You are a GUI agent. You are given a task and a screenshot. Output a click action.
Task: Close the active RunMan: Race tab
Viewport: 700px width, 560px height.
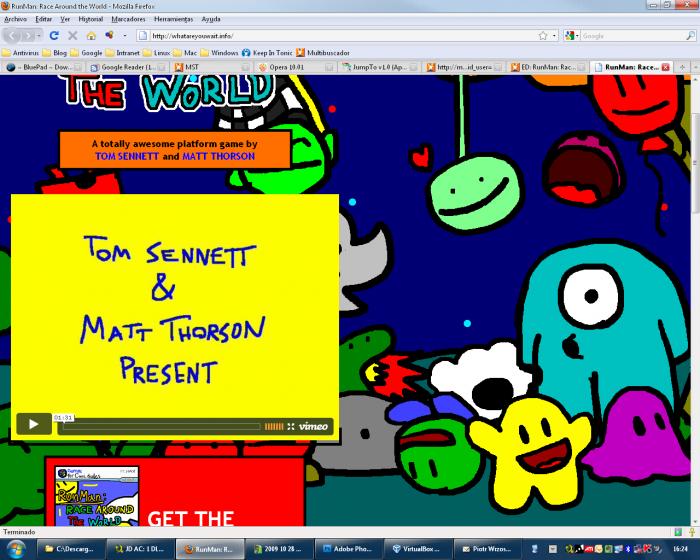(666, 67)
